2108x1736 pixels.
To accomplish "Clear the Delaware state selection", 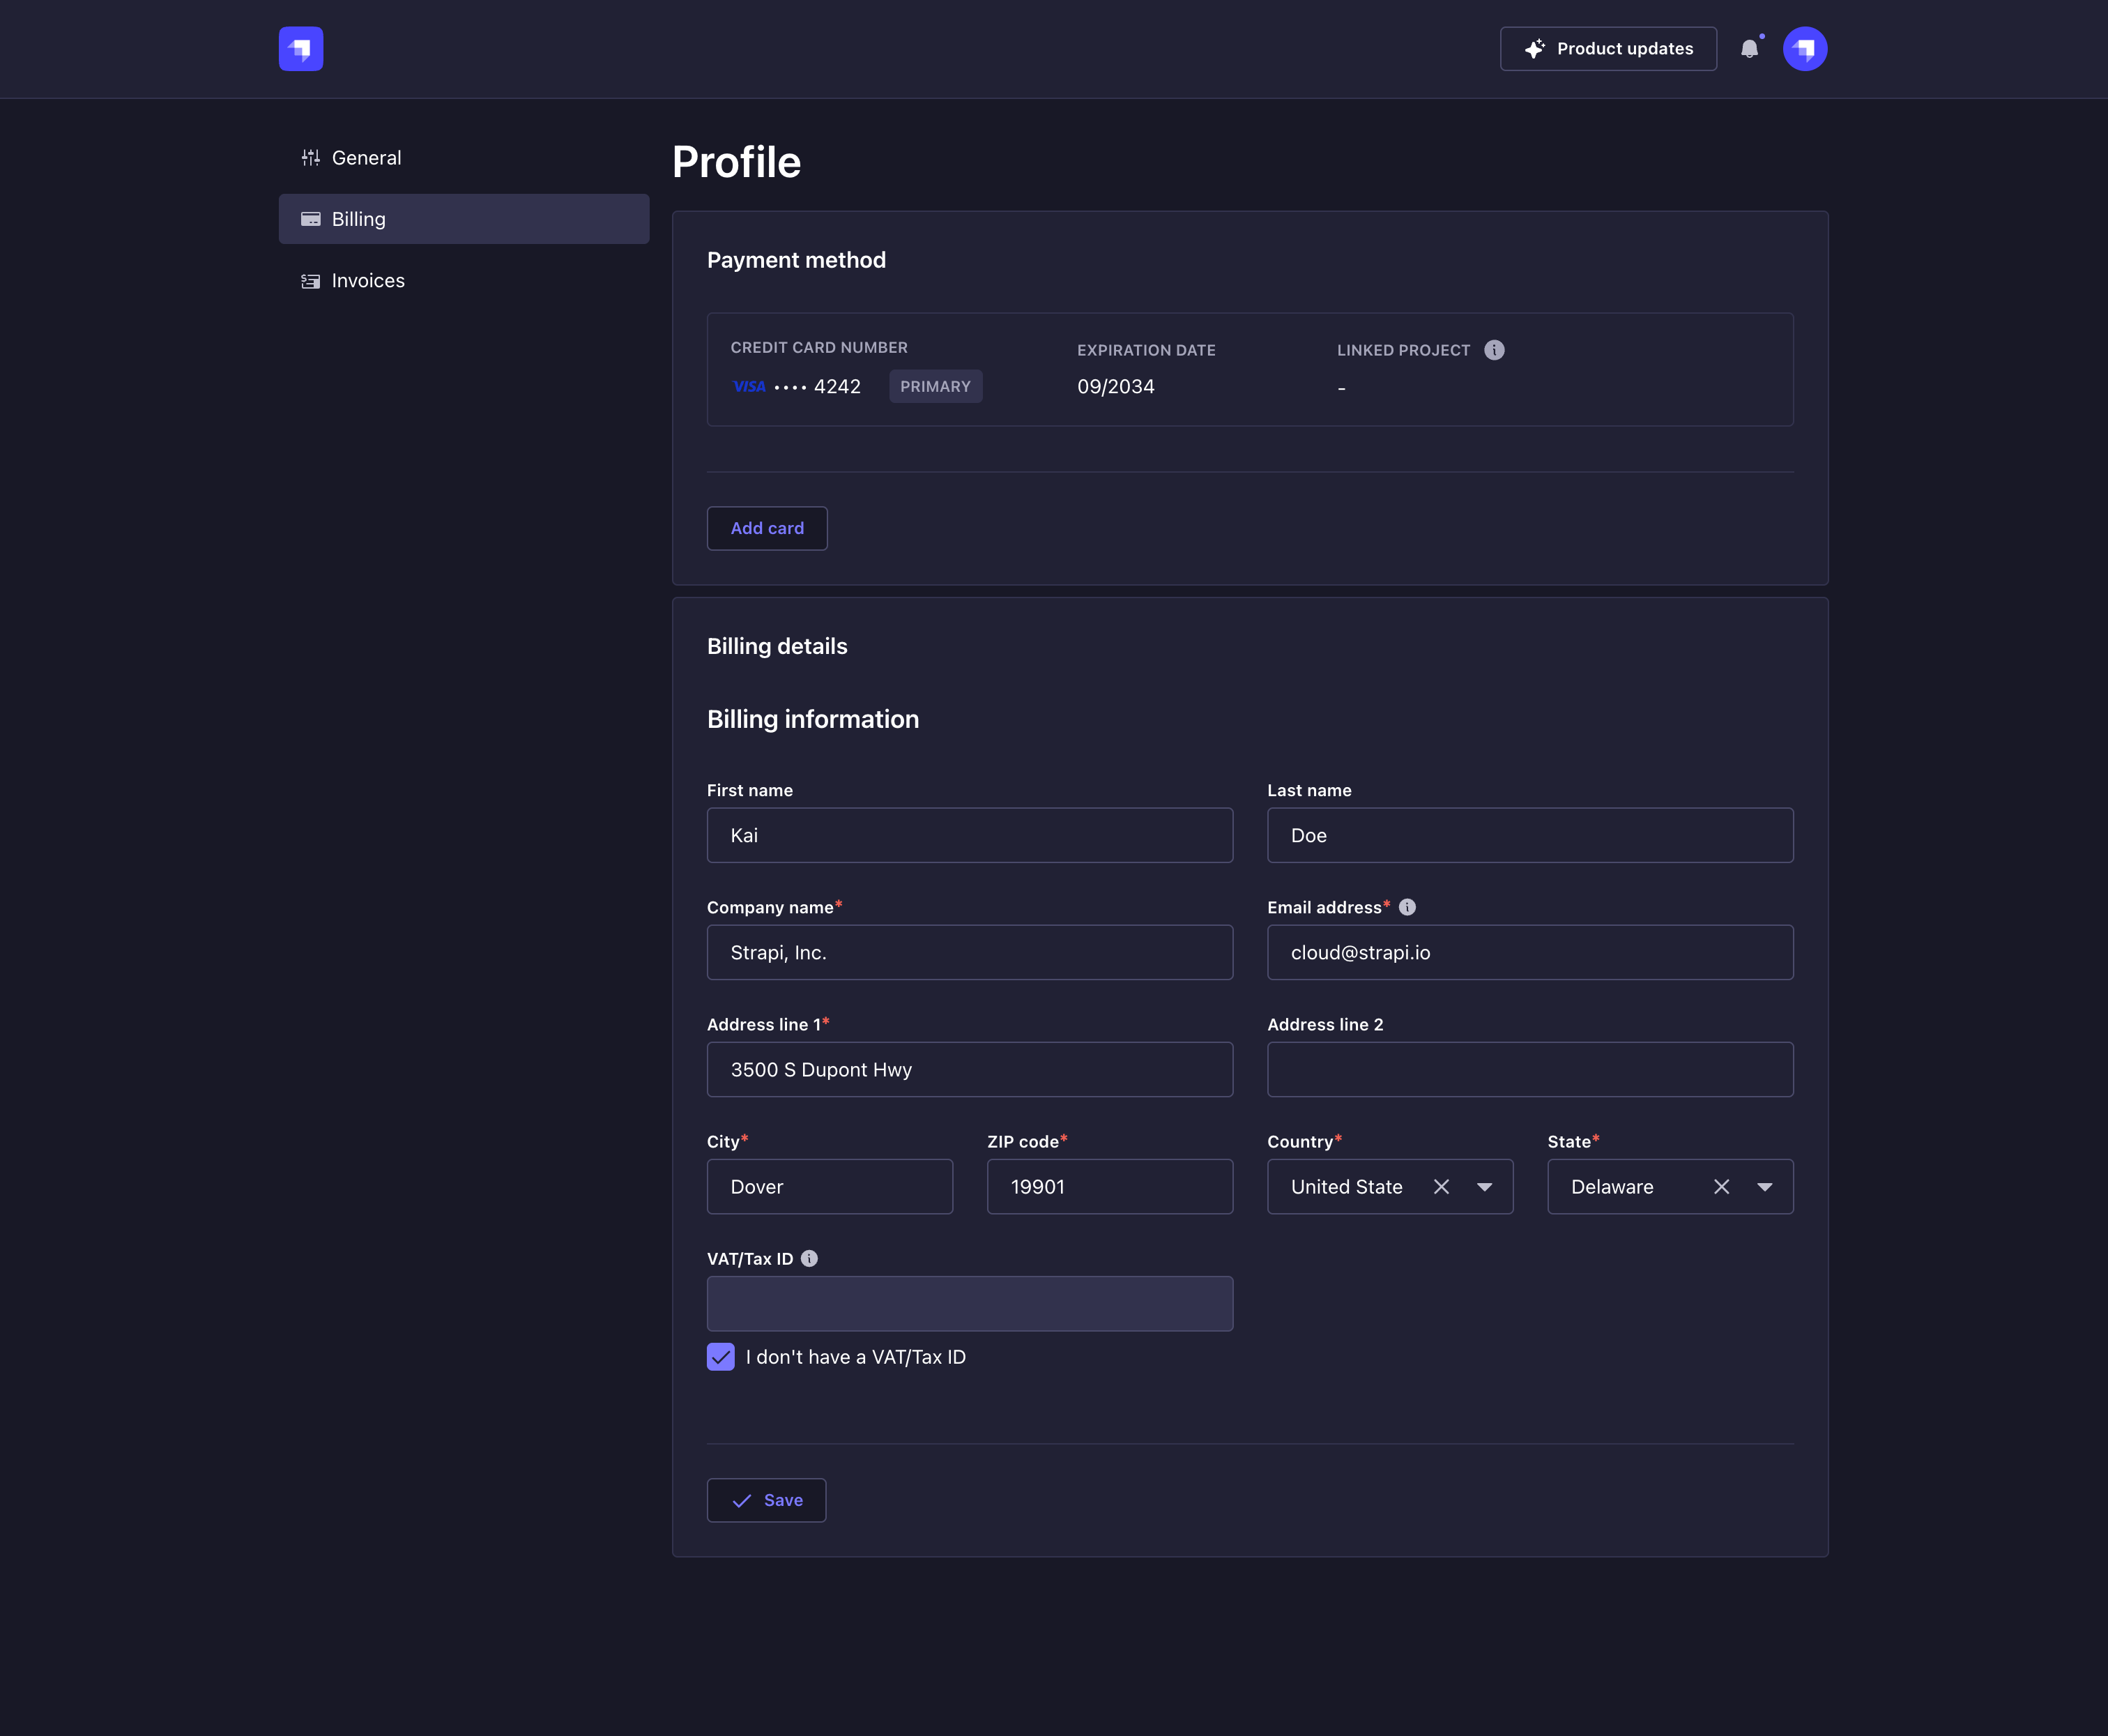I will pyautogui.click(x=1722, y=1186).
